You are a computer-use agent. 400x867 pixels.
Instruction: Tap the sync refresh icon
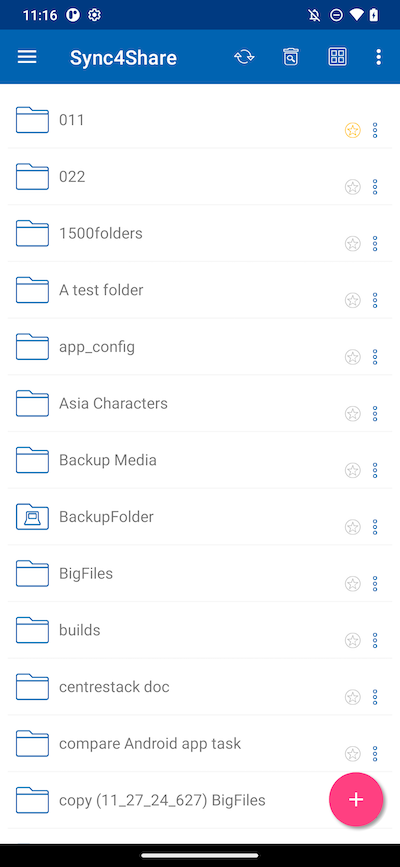[x=244, y=57]
